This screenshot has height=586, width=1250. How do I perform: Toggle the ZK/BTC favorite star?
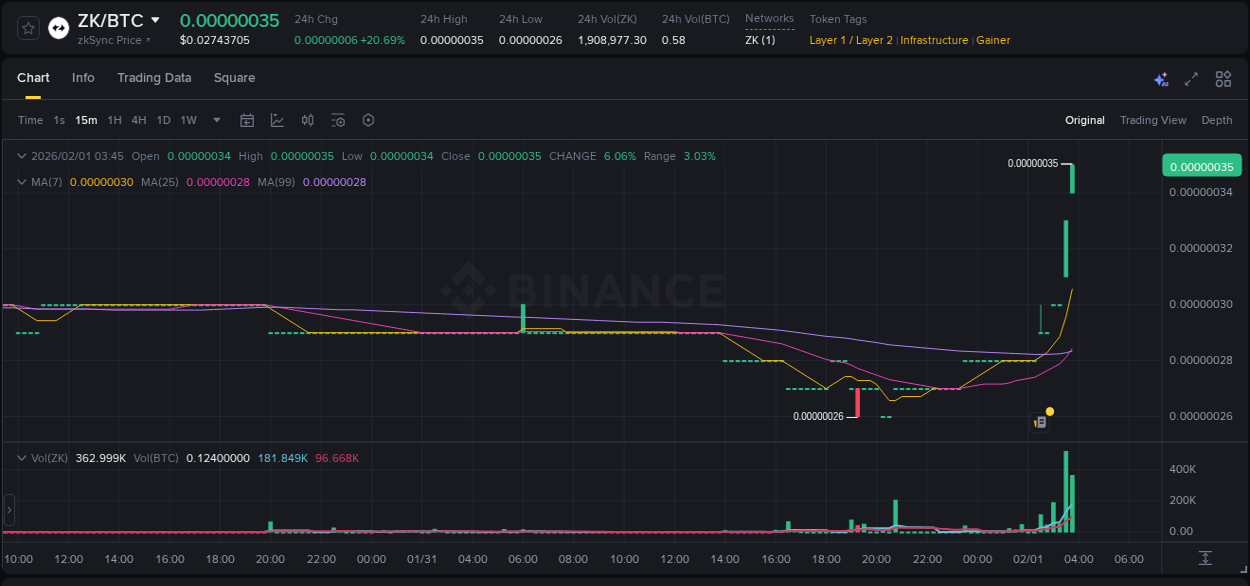[27, 28]
